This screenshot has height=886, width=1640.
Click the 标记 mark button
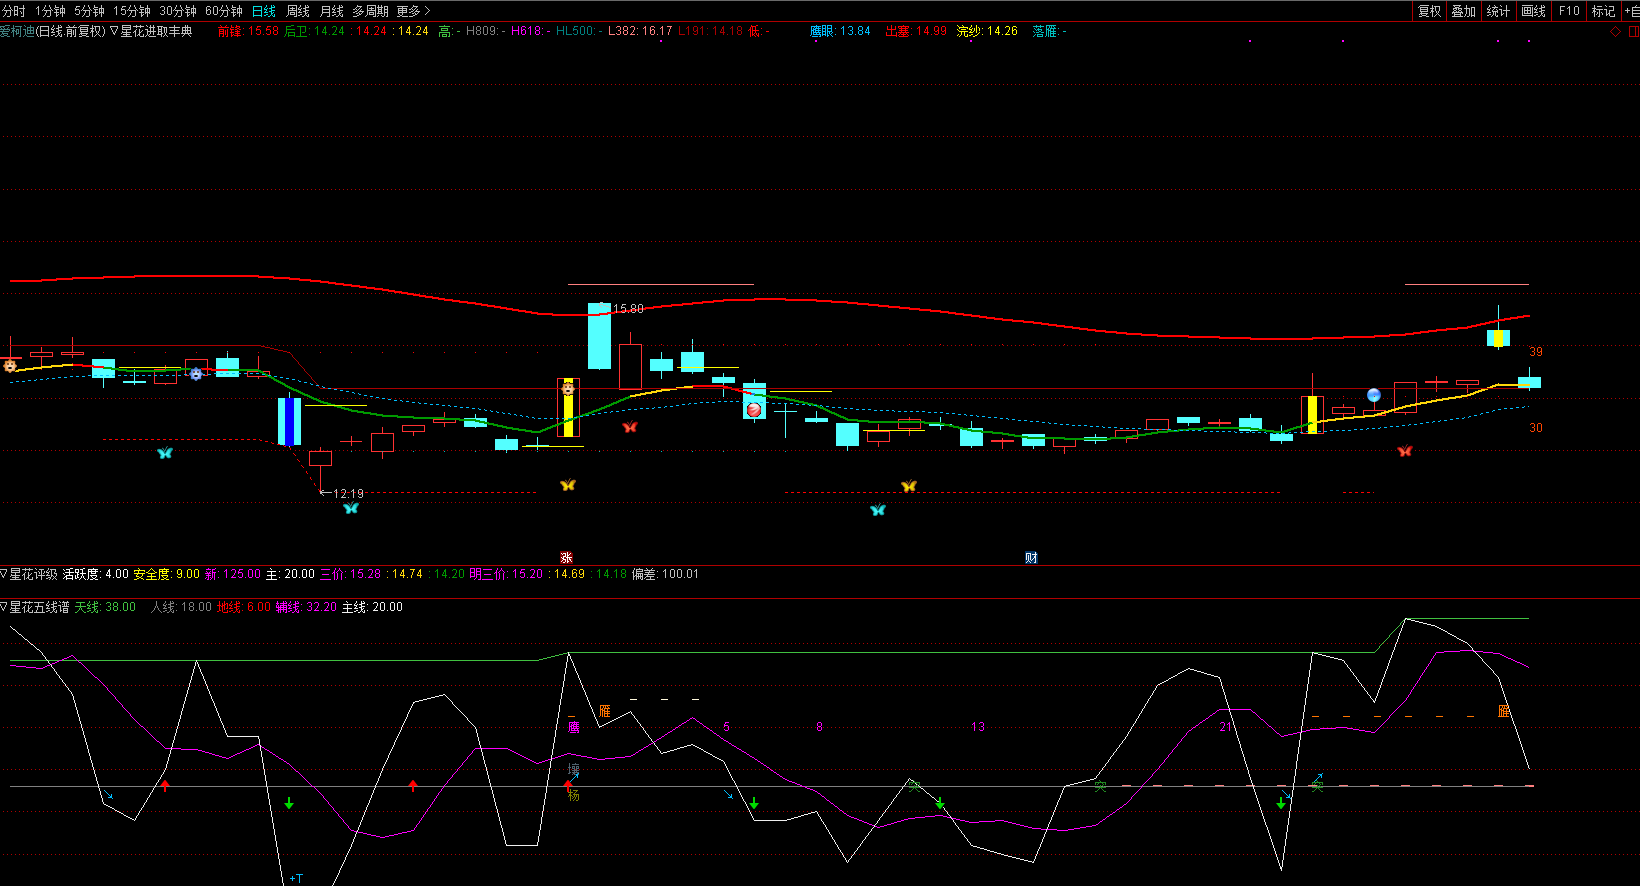[1603, 11]
